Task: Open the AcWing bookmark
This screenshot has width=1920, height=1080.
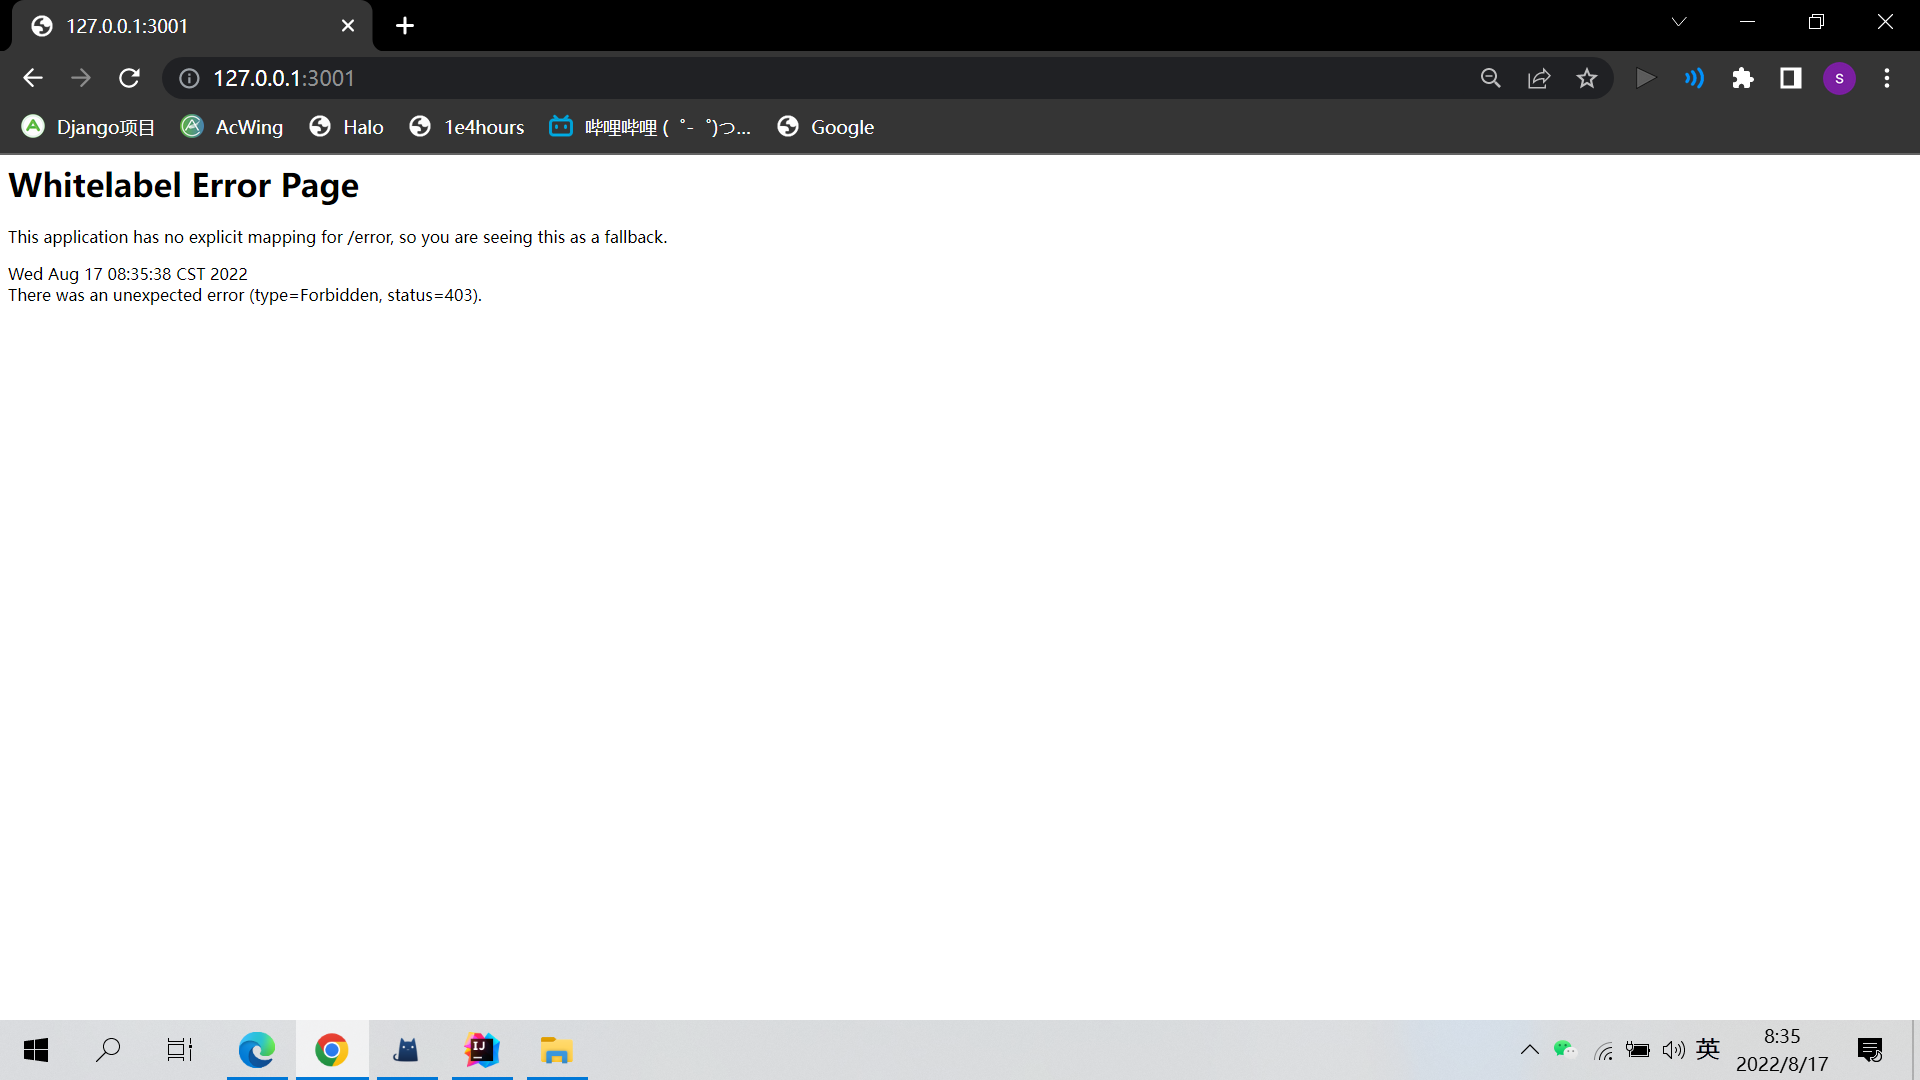Action: pos(232,127)
